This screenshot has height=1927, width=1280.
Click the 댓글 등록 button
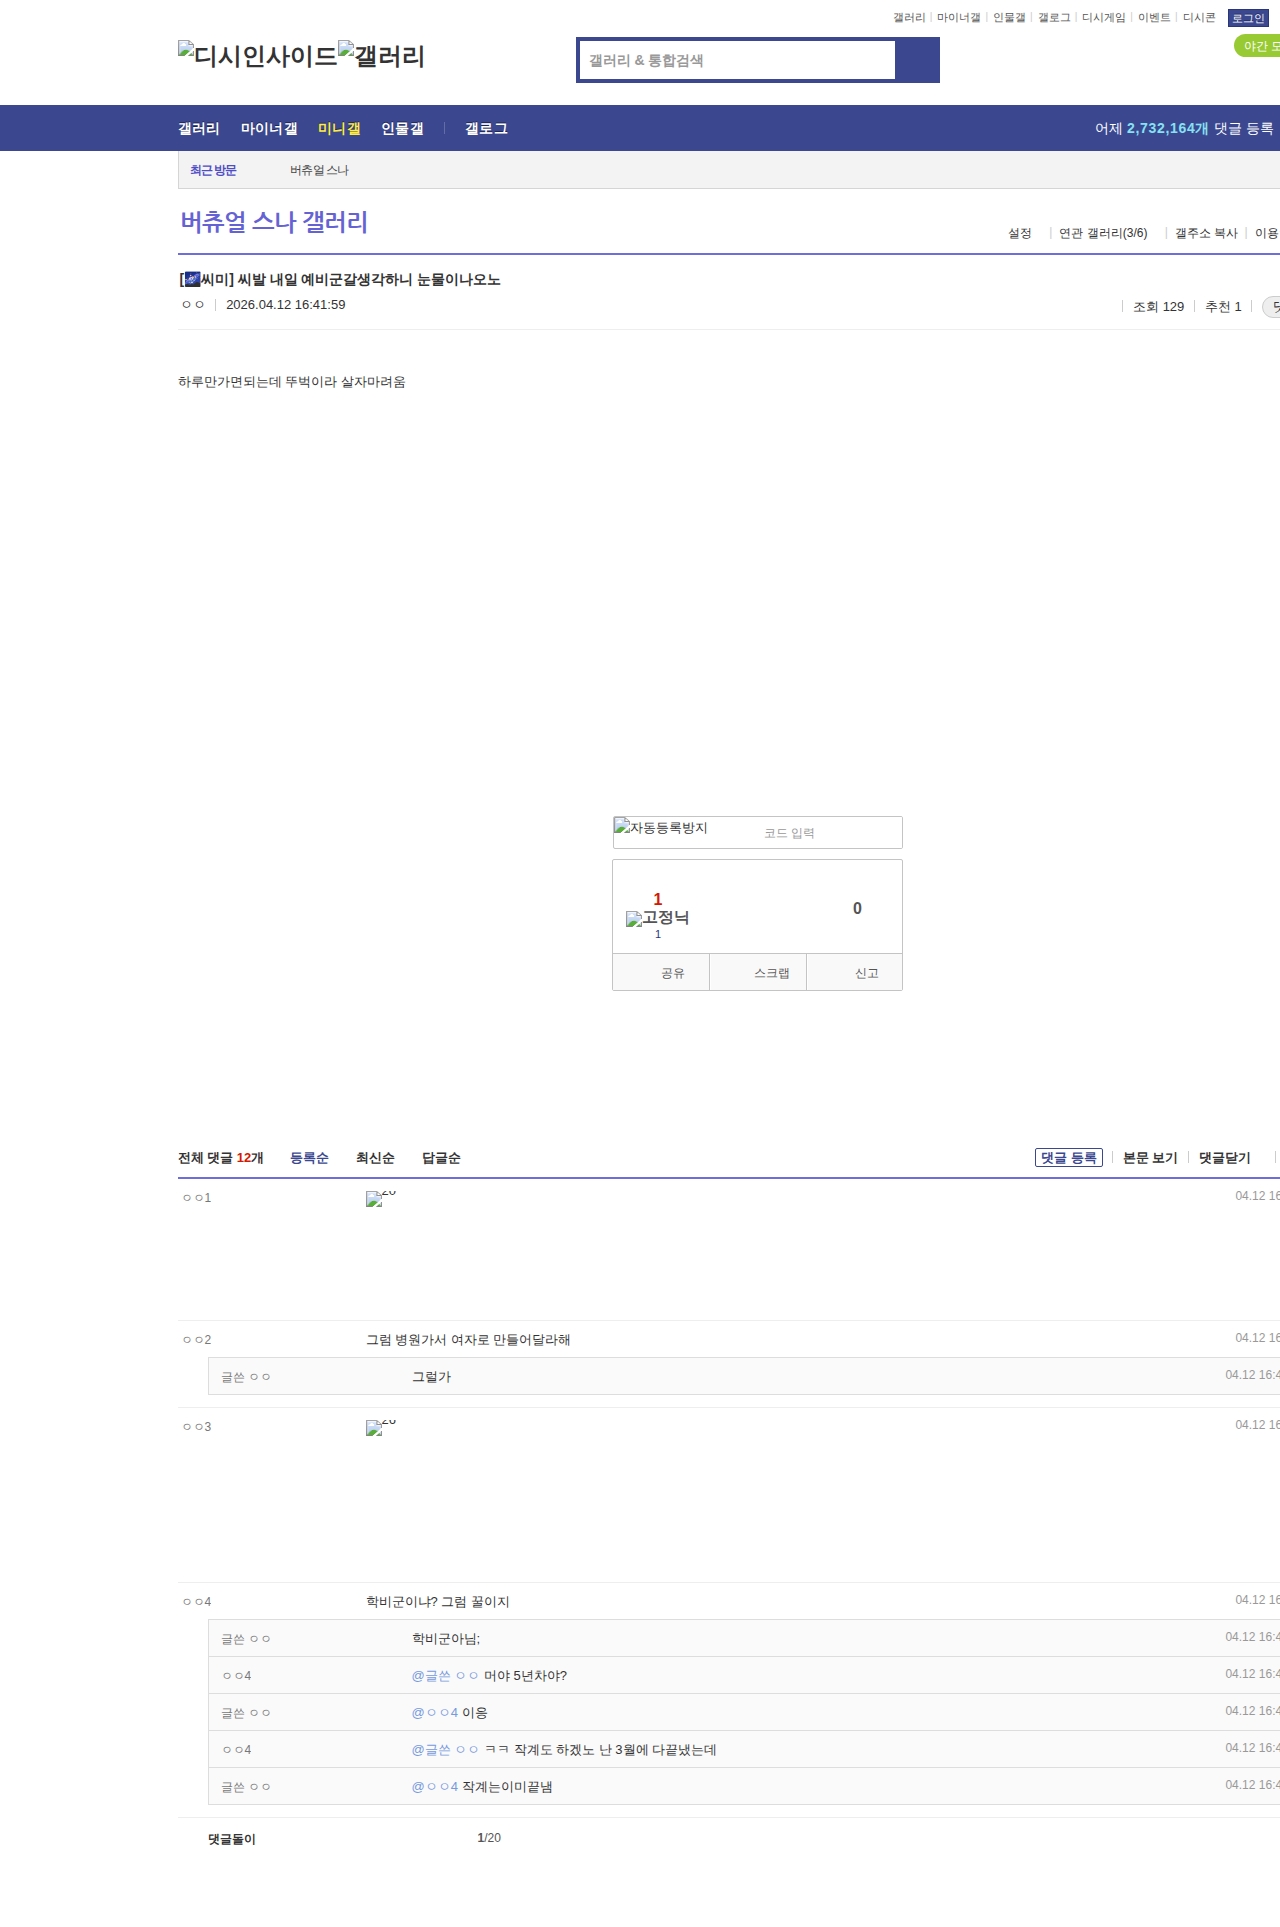pos(1068,1158)
